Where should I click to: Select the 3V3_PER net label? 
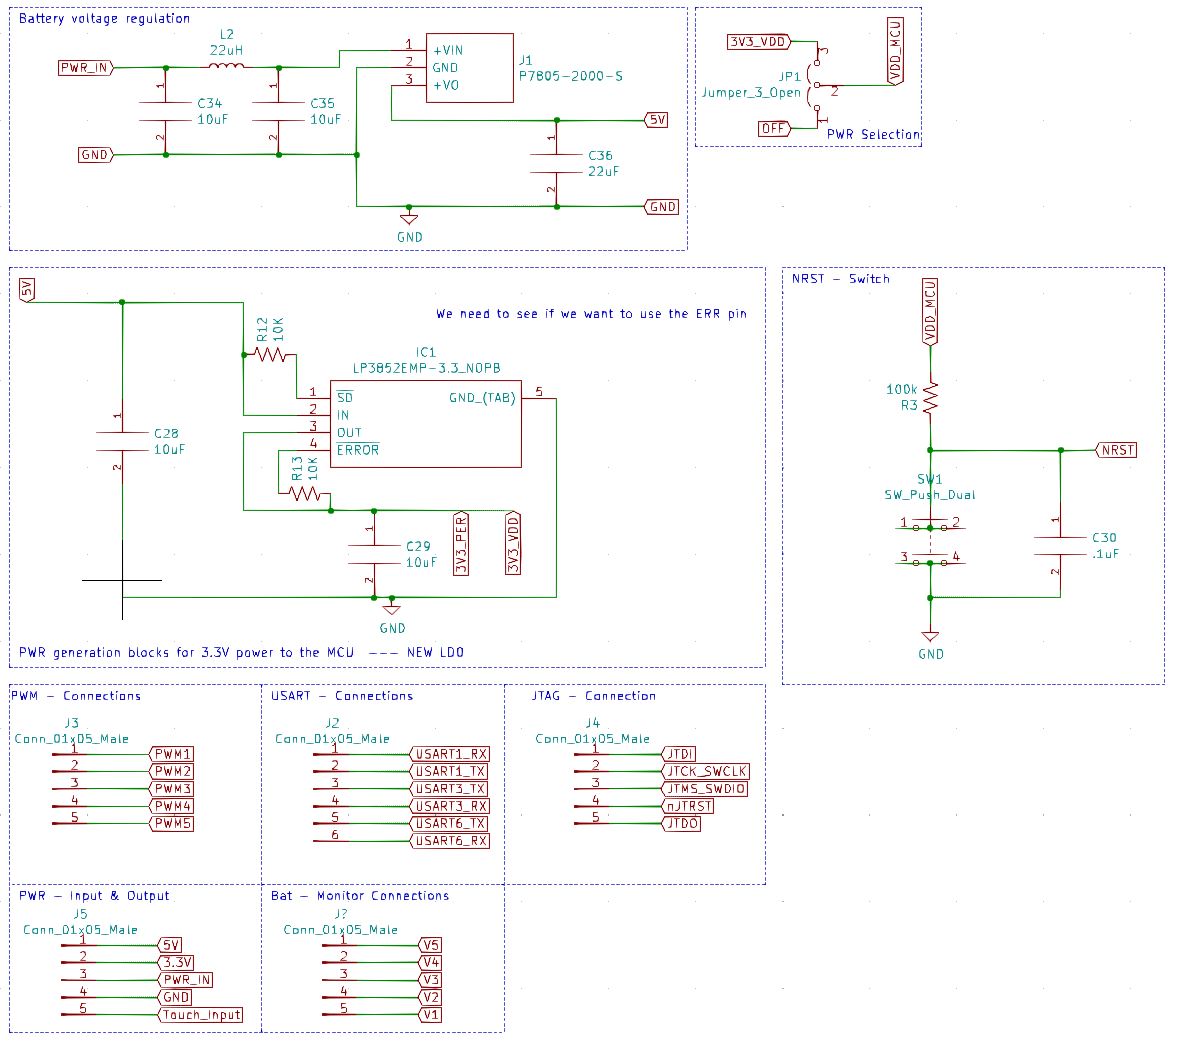tap(461, 544)
